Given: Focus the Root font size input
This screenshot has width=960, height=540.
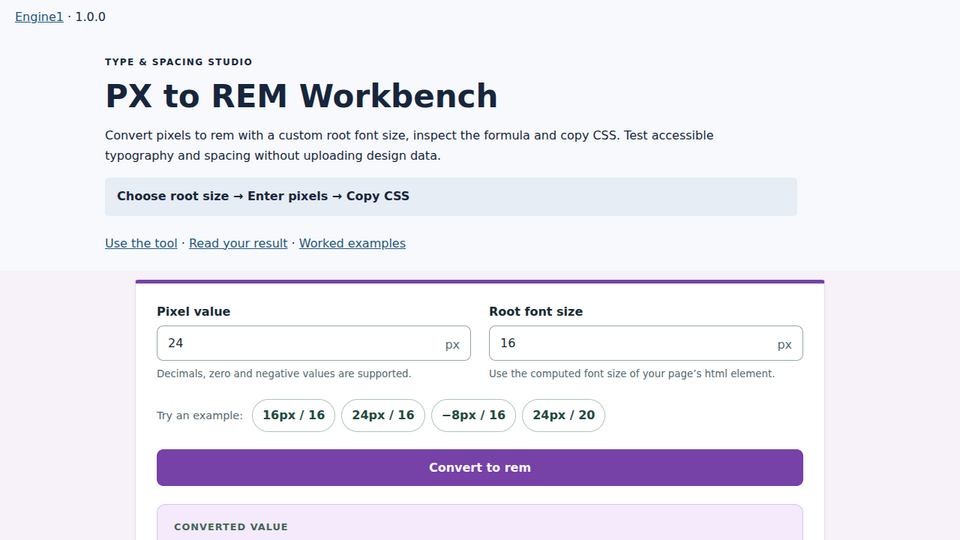Looking at the screenshot, I should coord(646,343).
